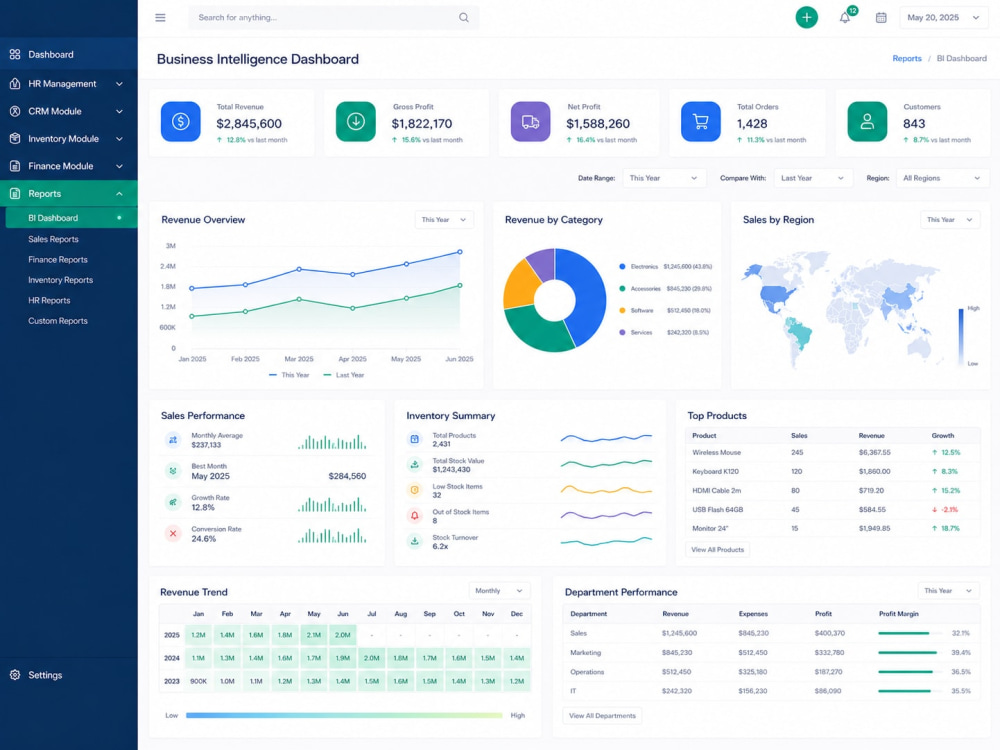Click the Total Products icon

pos(415,439)
